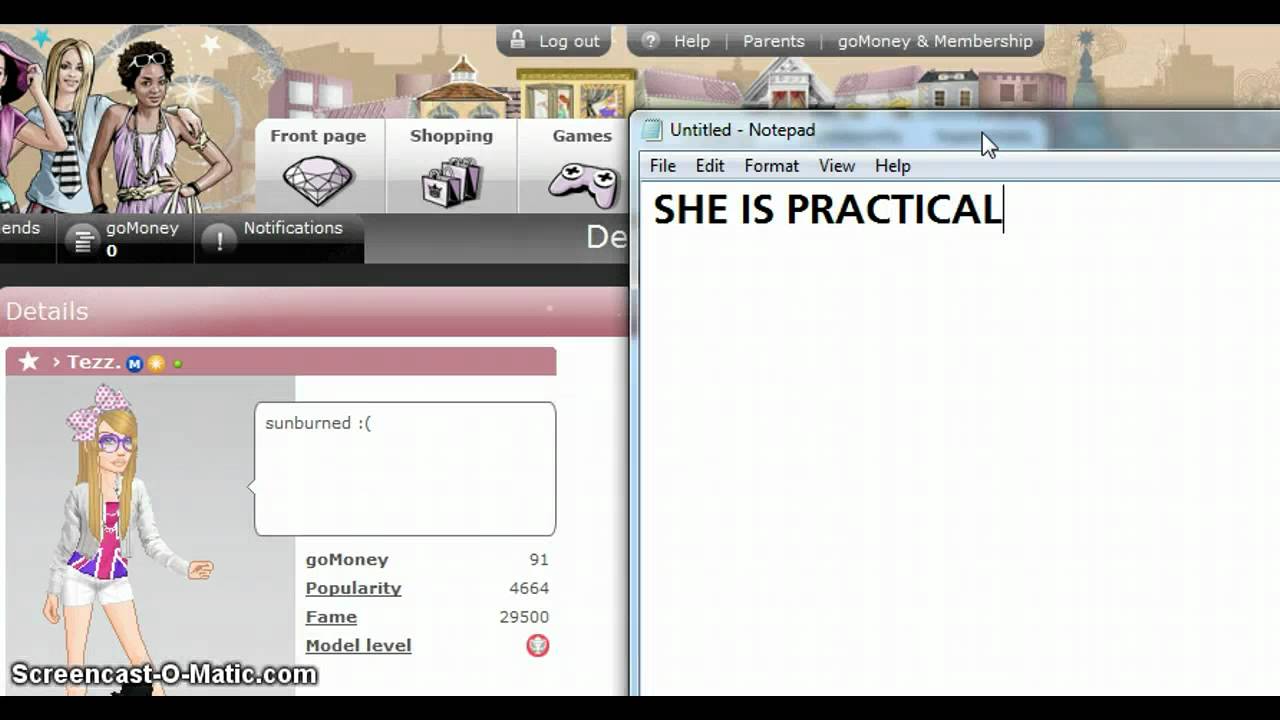Select the Shopping tab label
Viewport: 1280px width, 720px height.
(451, 136)
